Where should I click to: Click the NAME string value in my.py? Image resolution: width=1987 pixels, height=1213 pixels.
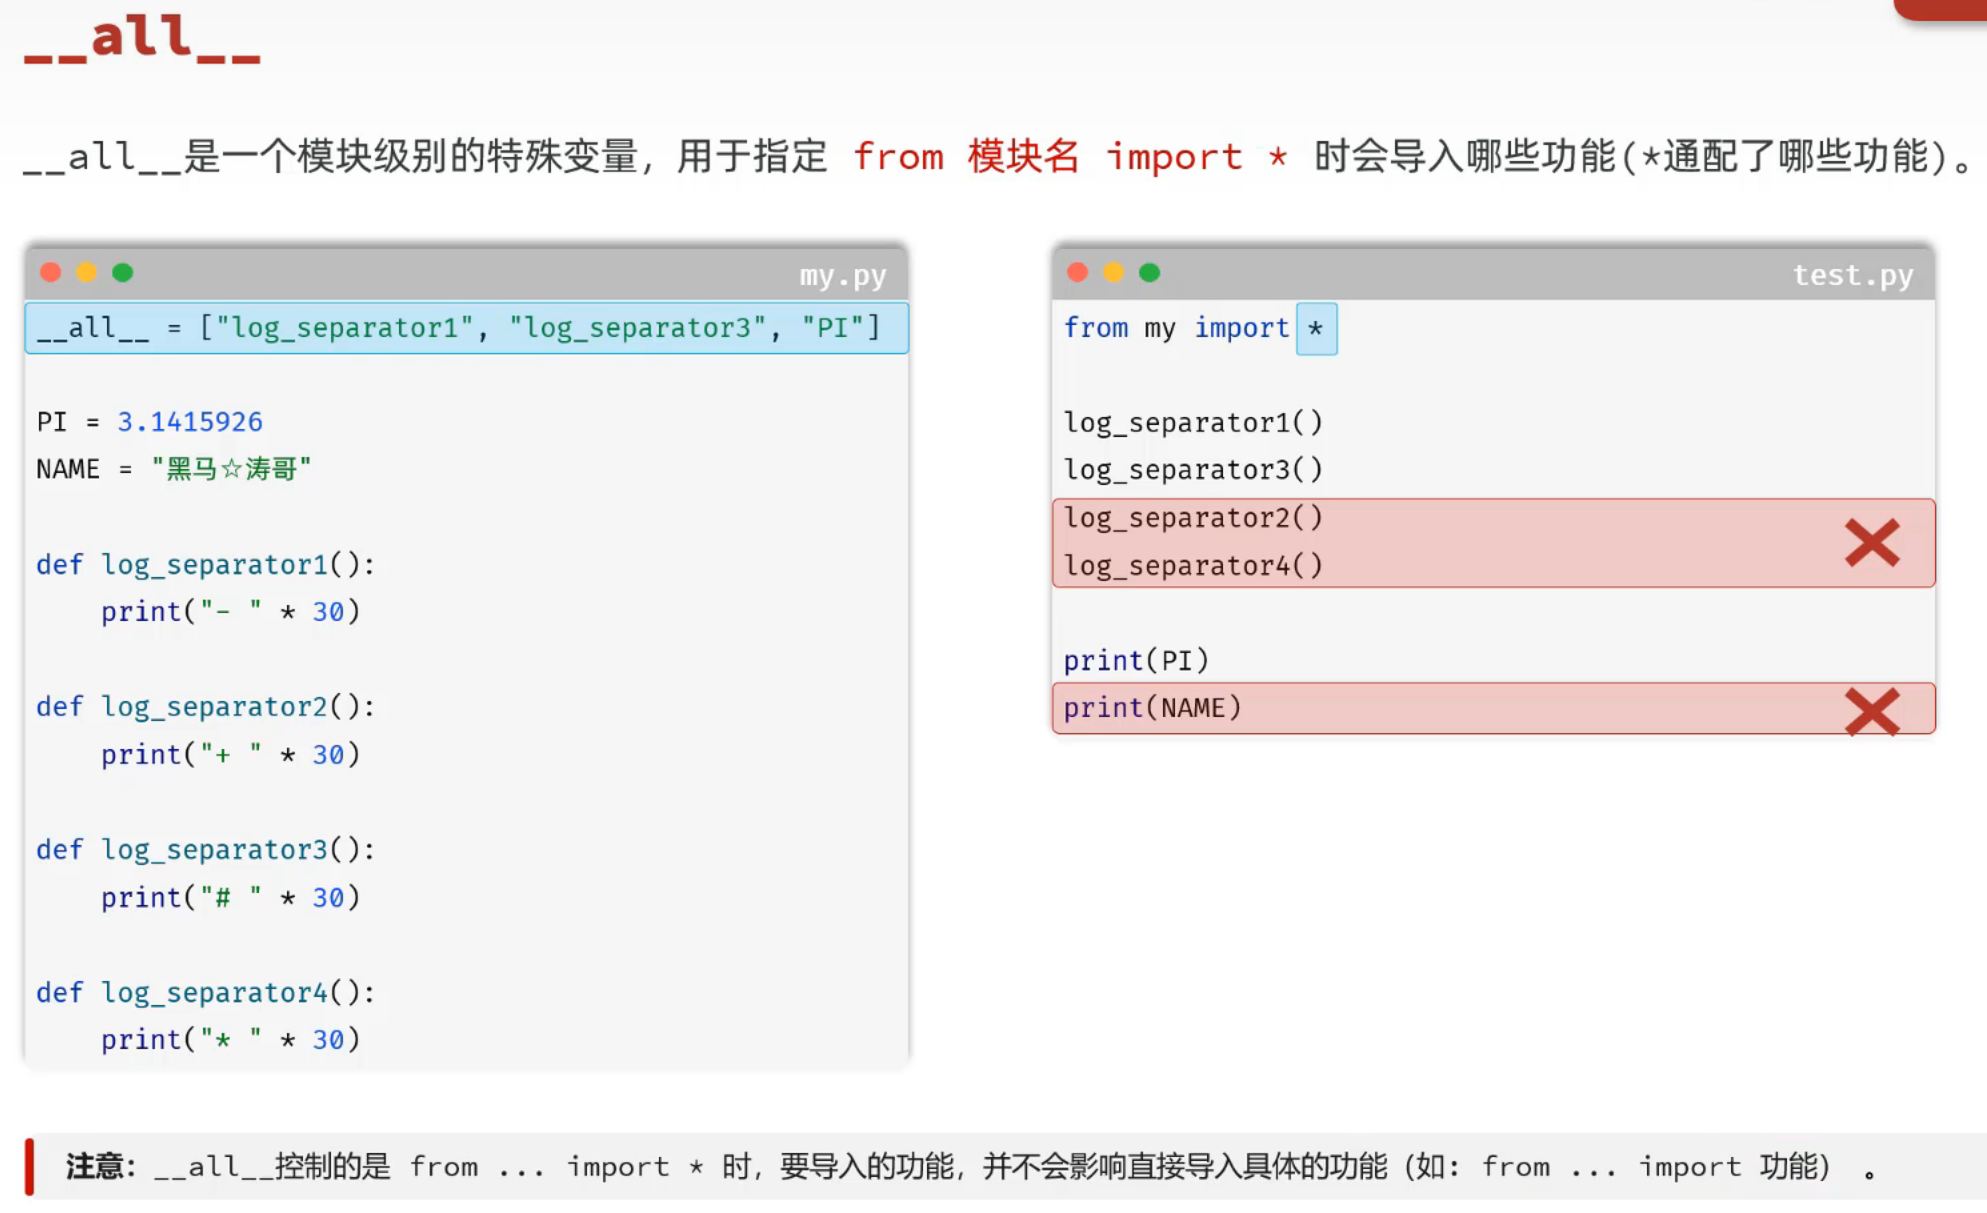coord(231,469)
